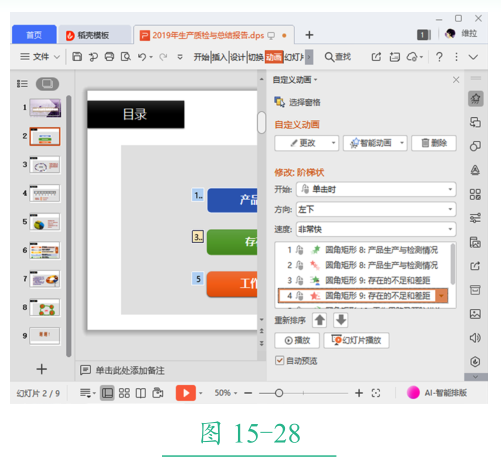Viewport: 501px width, 463px height.
Task: Click the animation star sidebar icon
Action: 475,99
